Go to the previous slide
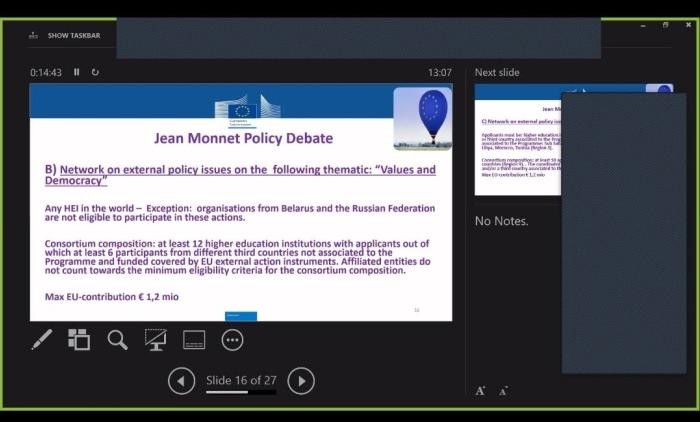This screenshot has width=700, height=422. (181, 380)
